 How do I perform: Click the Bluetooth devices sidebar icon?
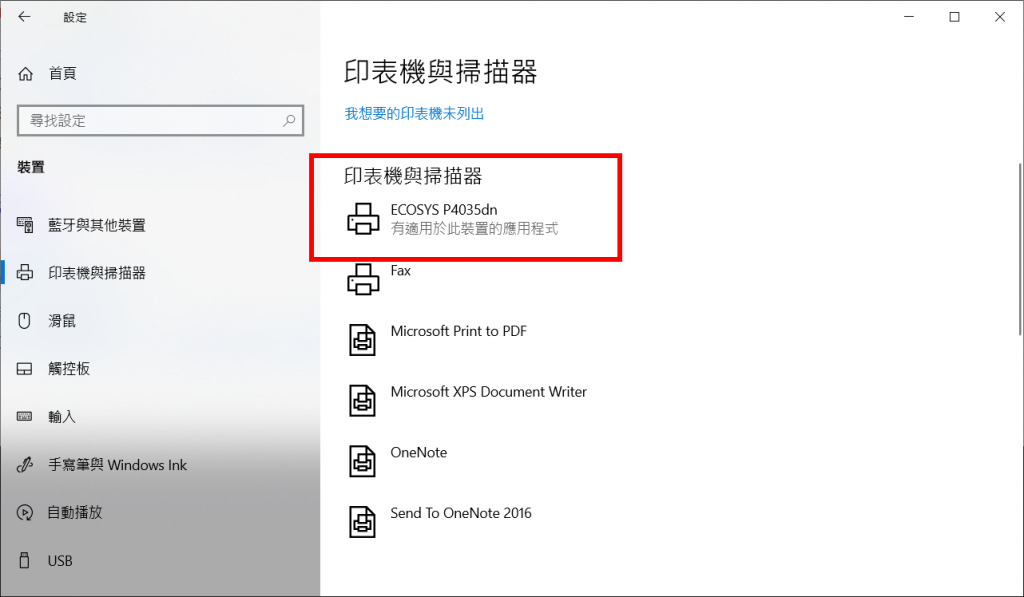pos(25,225)
